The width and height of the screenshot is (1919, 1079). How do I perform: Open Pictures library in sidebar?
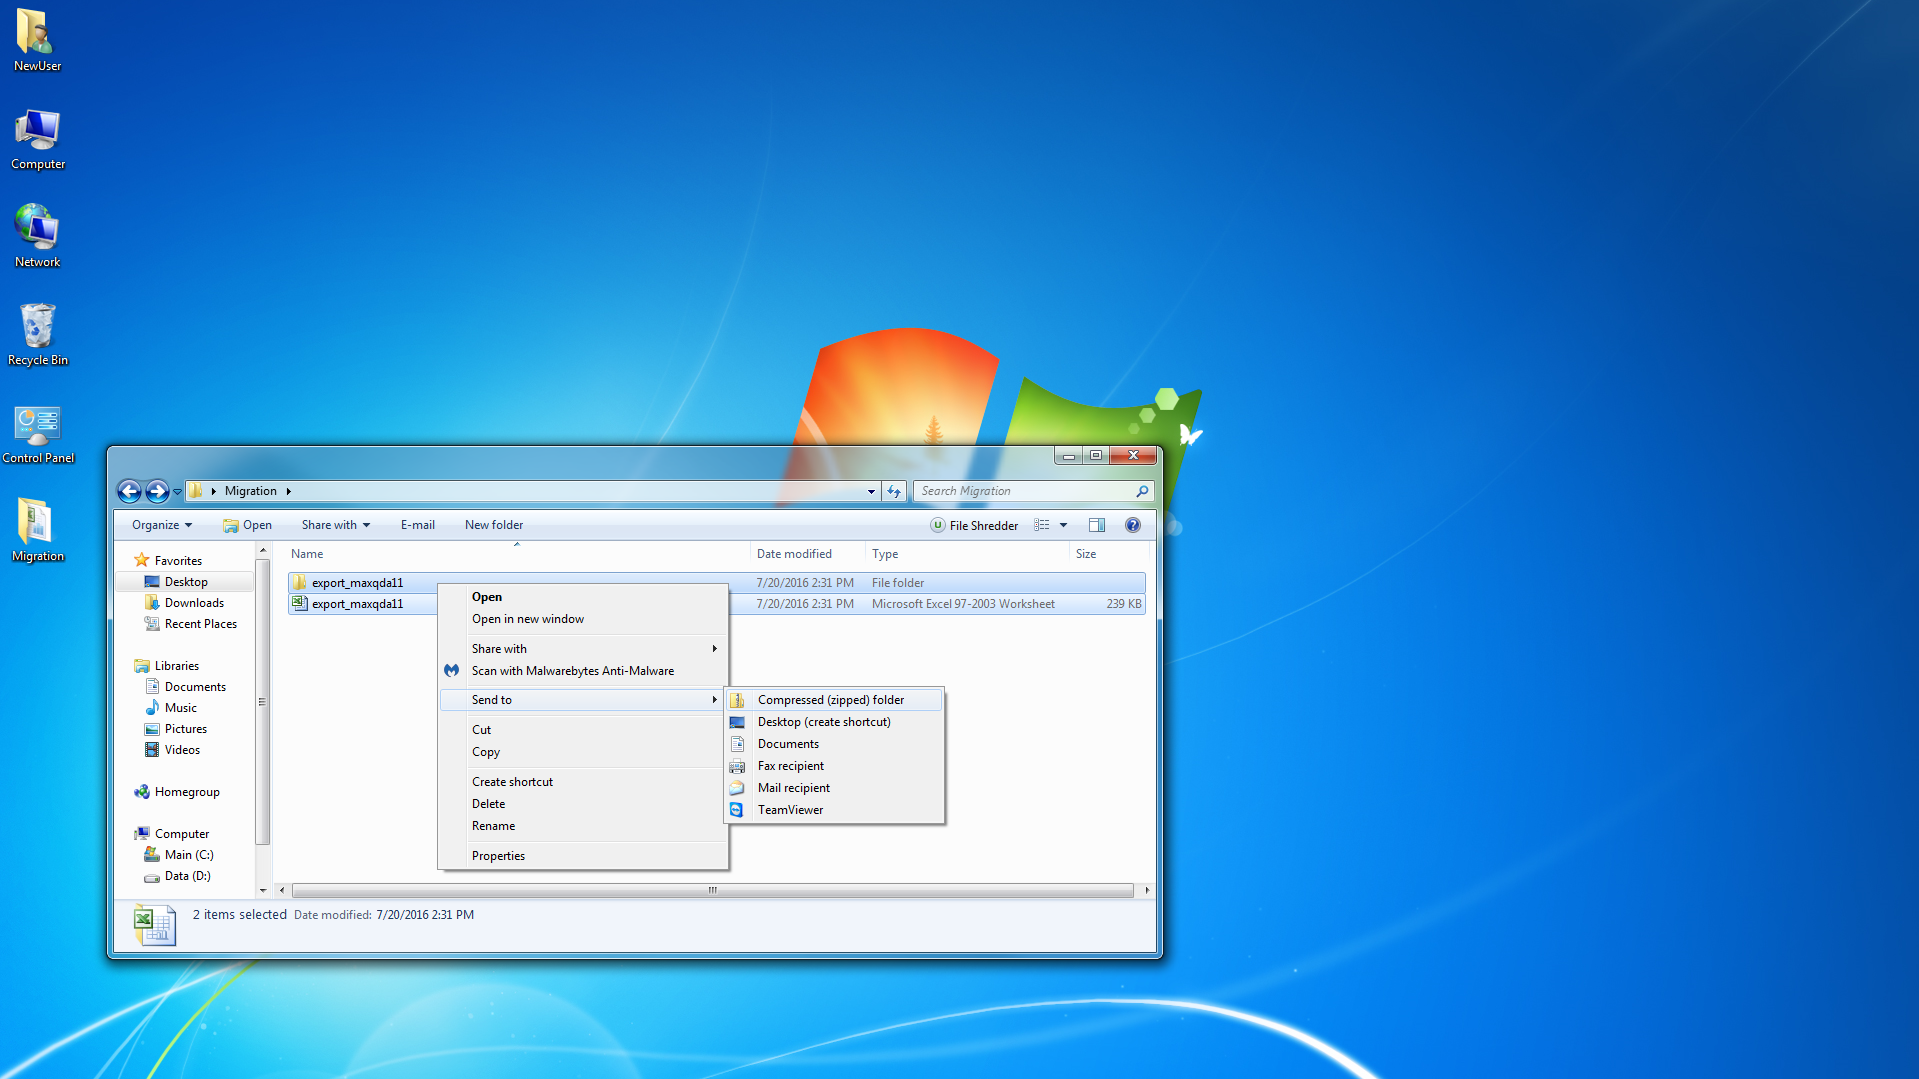tap(185, 729)
